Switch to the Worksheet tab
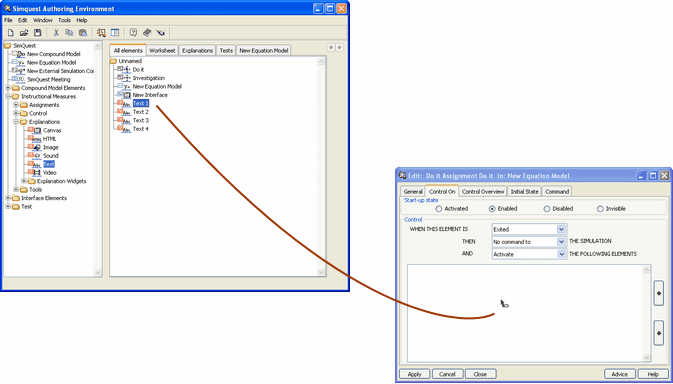Screen dimensions: 673x384 [x=162, y=51]
